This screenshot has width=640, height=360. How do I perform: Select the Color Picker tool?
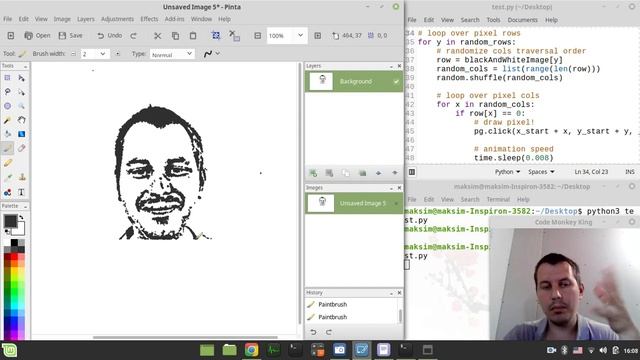(7, 177)
